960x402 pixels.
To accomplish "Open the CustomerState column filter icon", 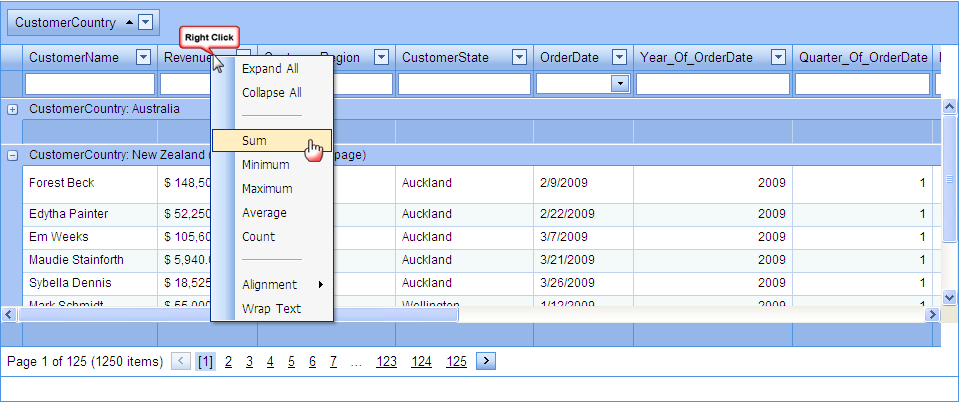I will pyautogui.click(x=519, y=58).
